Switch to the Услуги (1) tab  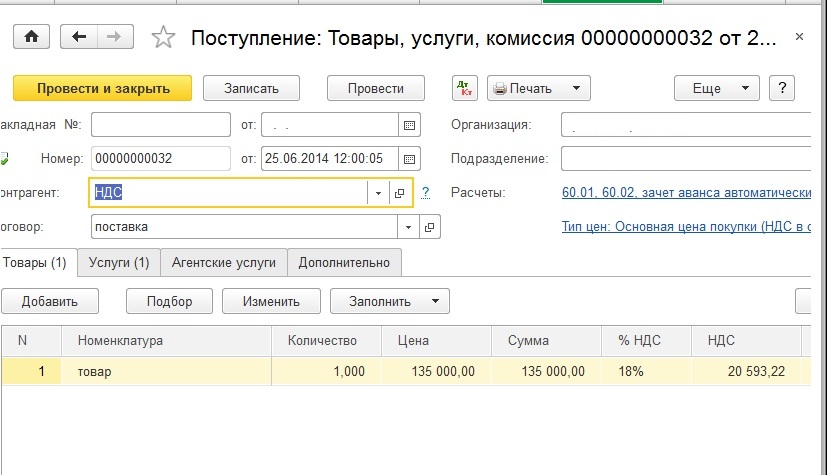(x=118, y=262)
